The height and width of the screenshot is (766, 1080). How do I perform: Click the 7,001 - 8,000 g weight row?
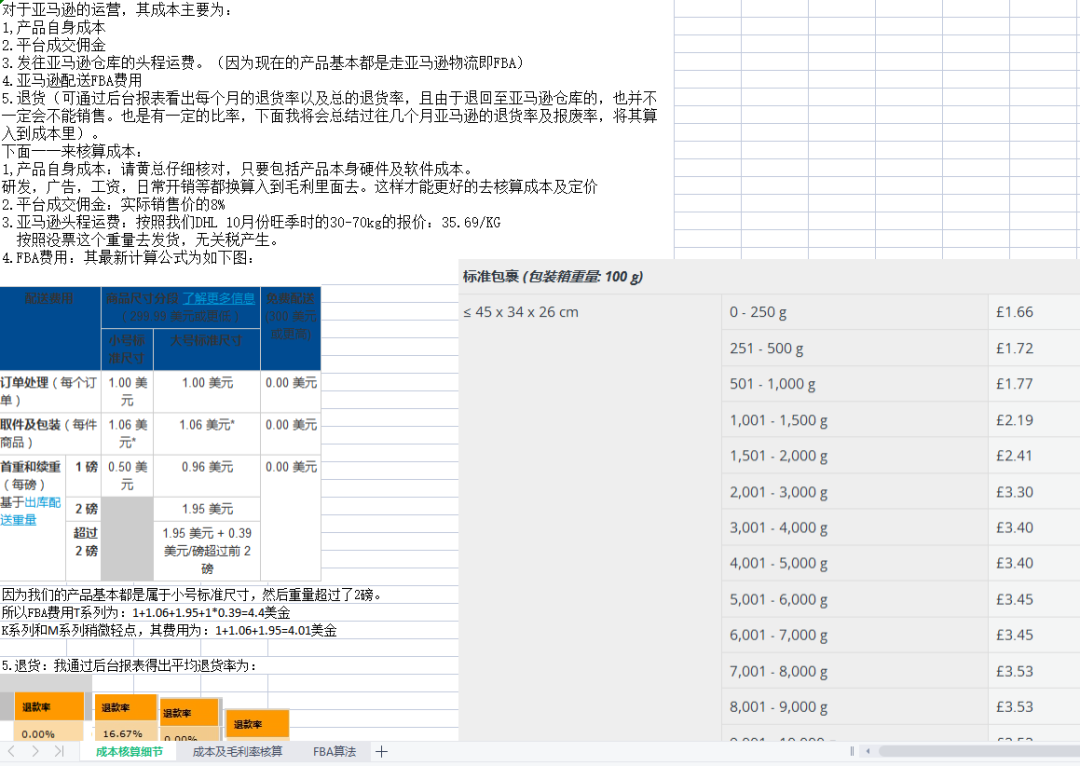778,671
